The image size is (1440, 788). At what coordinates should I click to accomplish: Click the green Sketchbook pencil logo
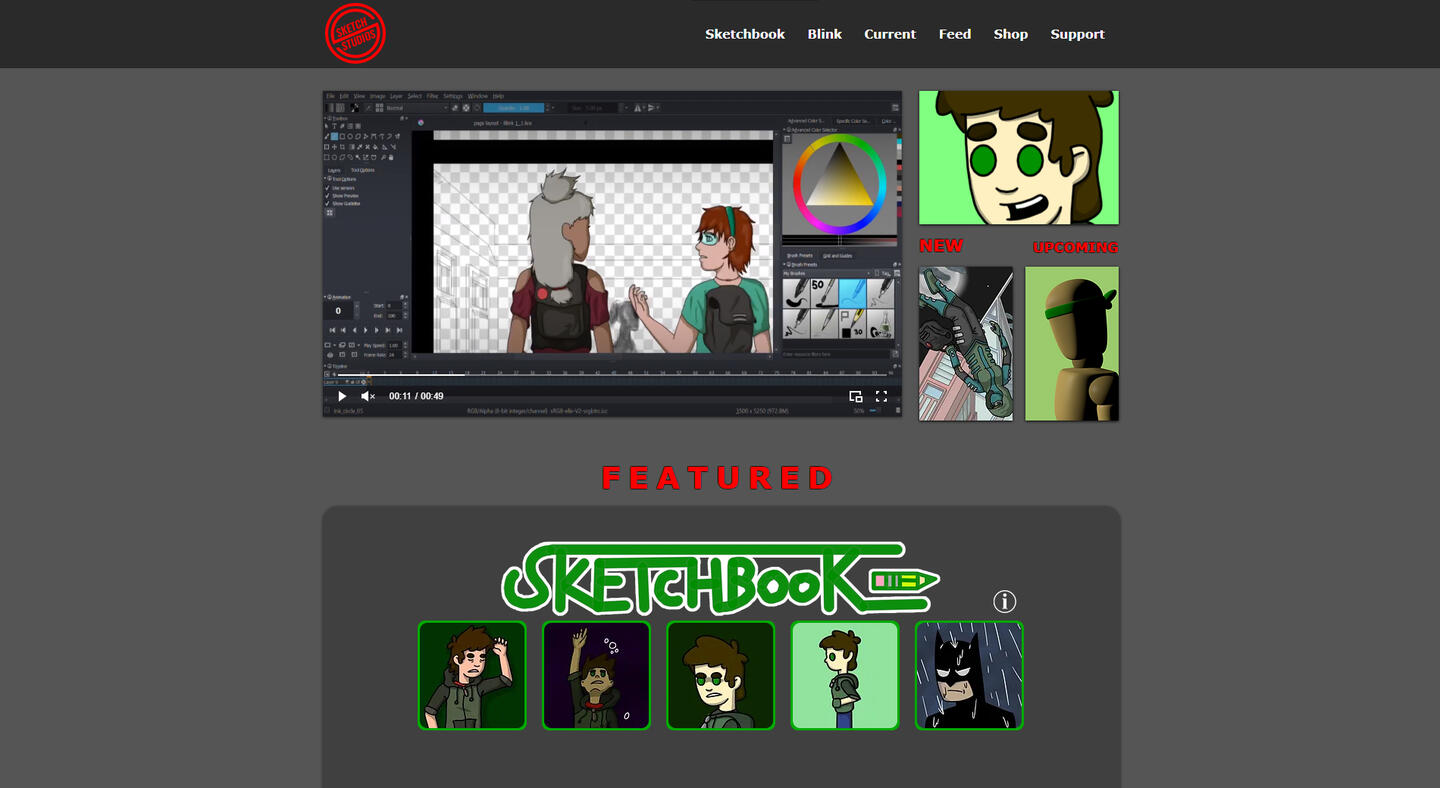pyautogui.click(x=719, y=578)
